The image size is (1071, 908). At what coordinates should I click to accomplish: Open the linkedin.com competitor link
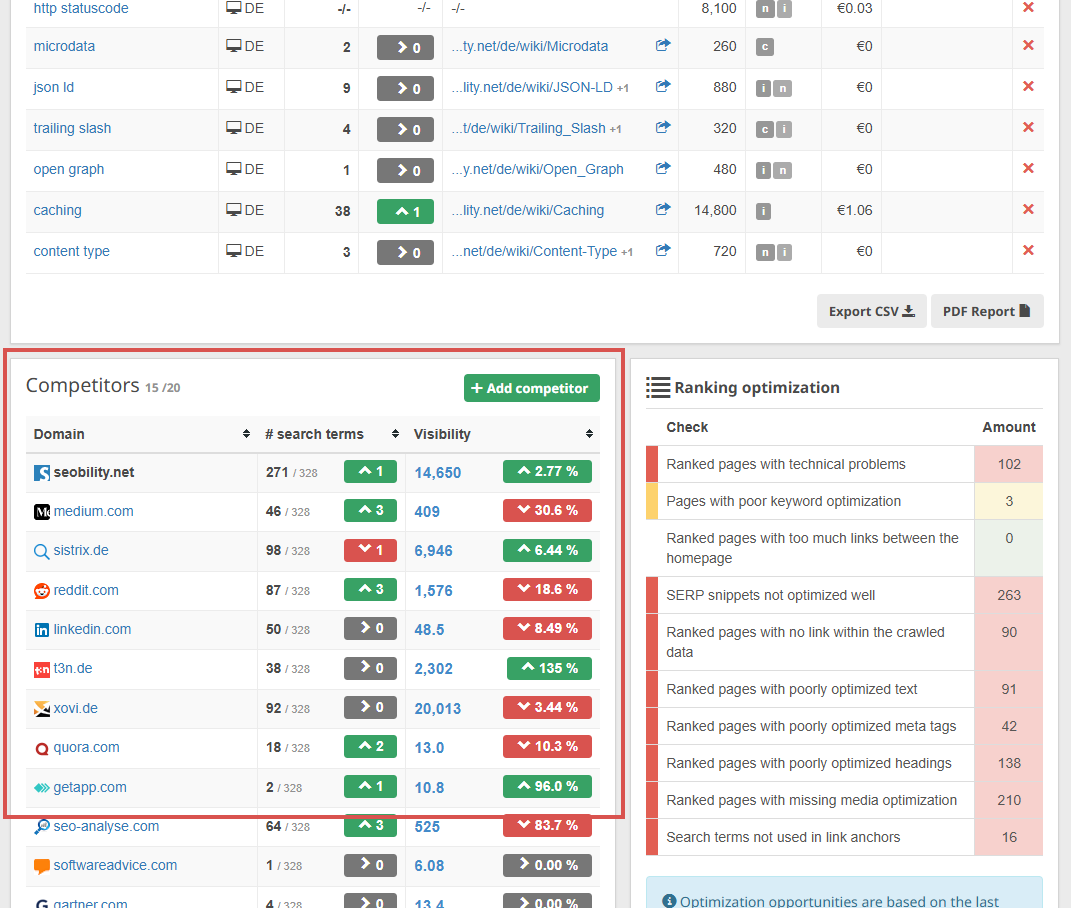[92, 629]
